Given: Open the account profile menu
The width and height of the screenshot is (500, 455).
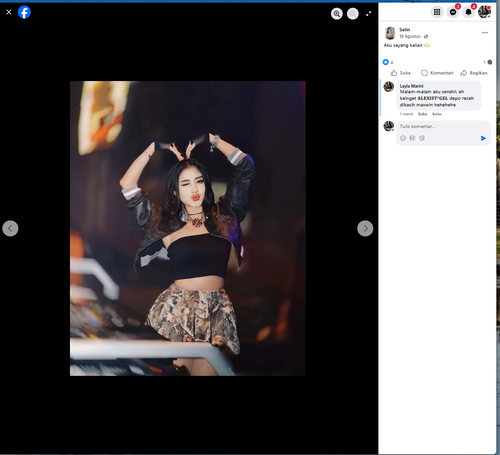Looking at the screenshot, I should click(484, 12).
